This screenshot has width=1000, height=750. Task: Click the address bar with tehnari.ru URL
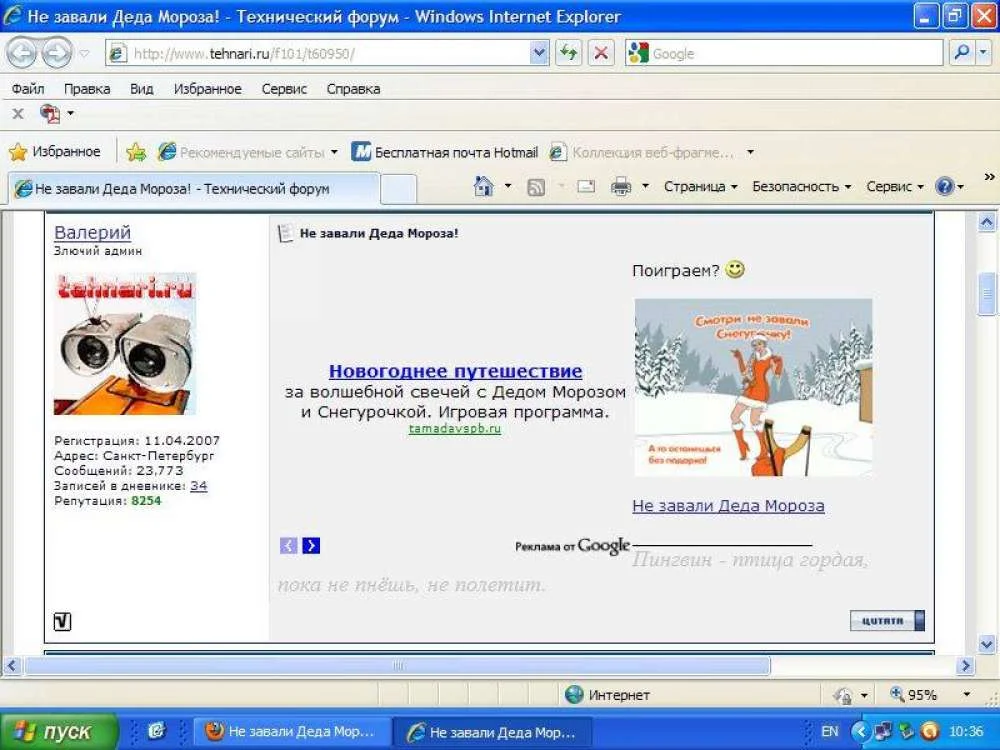pyautogui.click(x=318, y=54)
